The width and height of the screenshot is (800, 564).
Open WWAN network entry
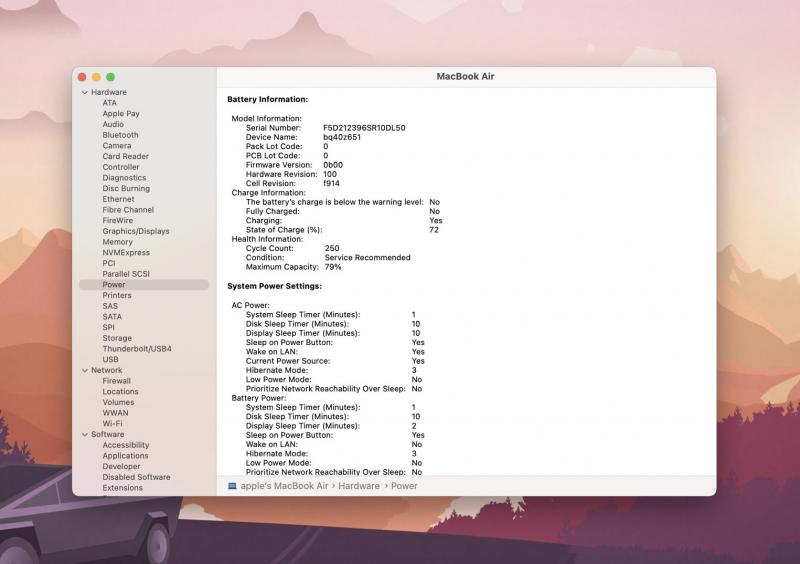(115, 414)
